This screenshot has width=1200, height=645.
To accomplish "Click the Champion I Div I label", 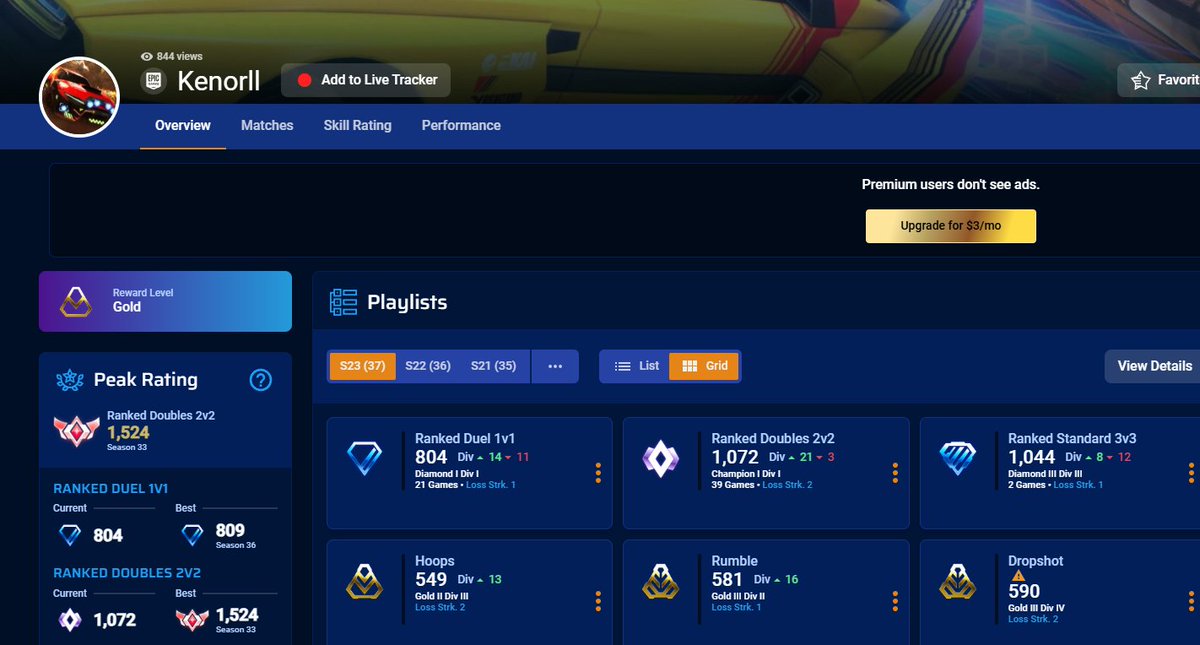I will [748, 473].
